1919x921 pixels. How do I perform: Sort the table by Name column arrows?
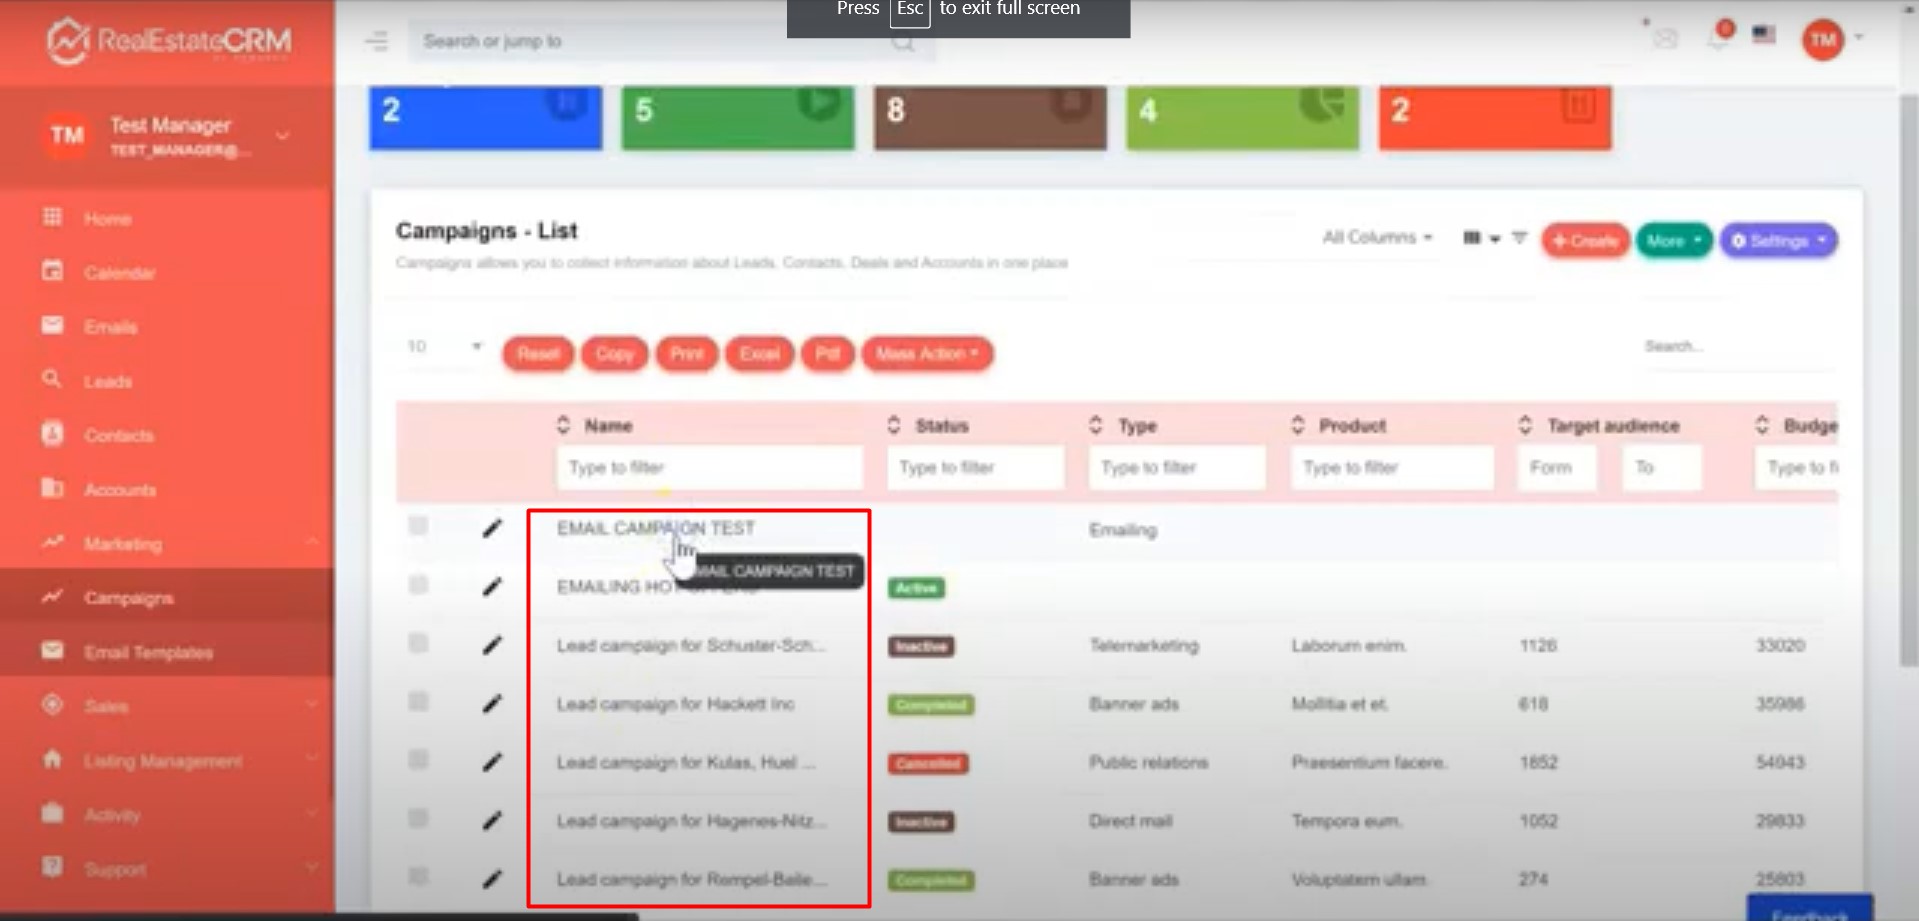(563, 425)
